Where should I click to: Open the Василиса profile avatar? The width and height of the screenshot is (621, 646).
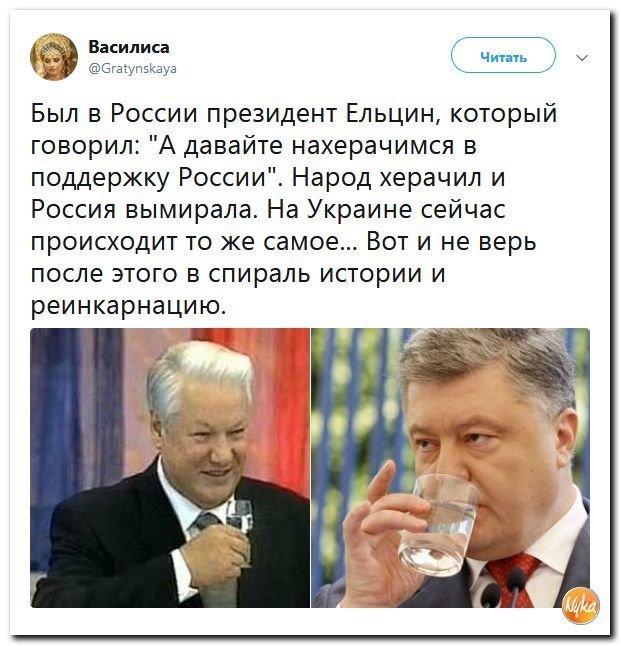point(54,56)
